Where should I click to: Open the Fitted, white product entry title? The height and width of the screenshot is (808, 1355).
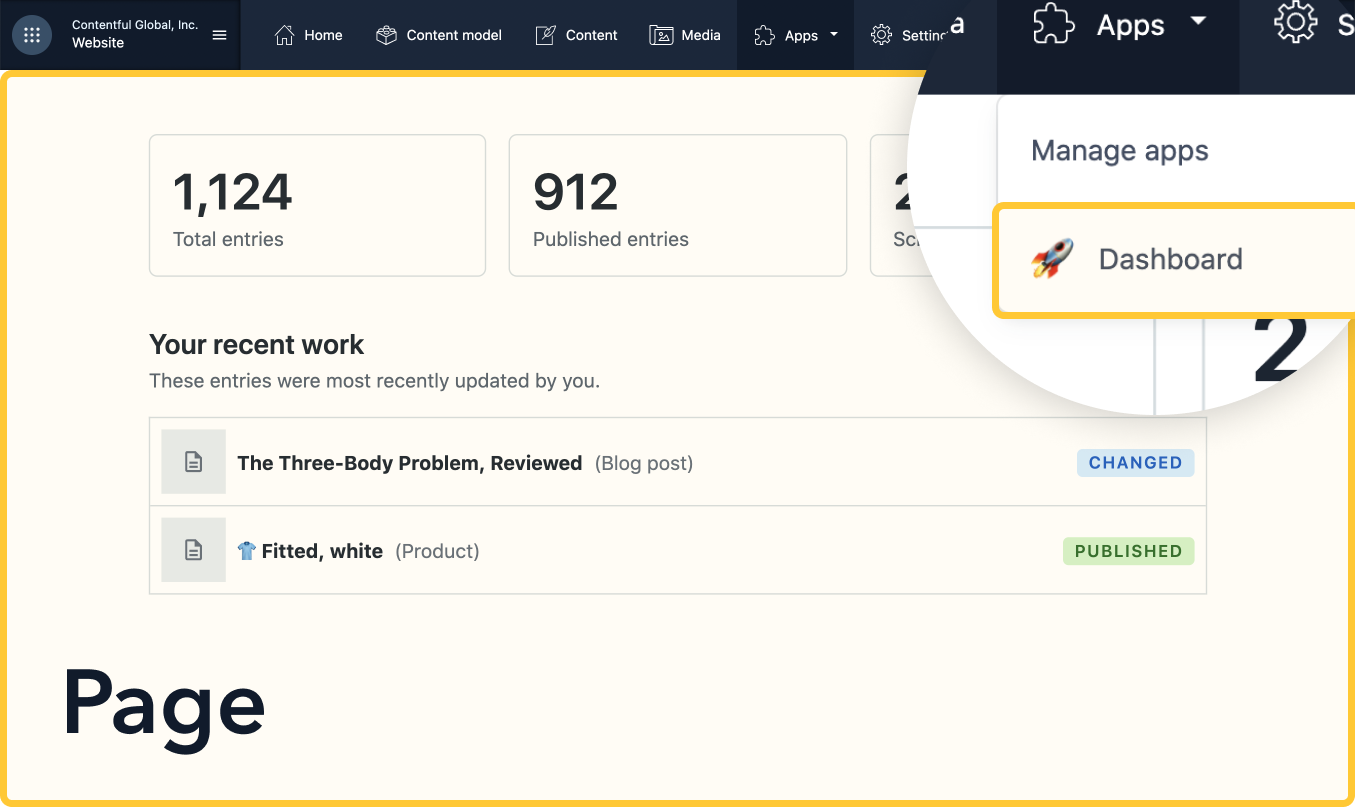[x=321, y=551]
